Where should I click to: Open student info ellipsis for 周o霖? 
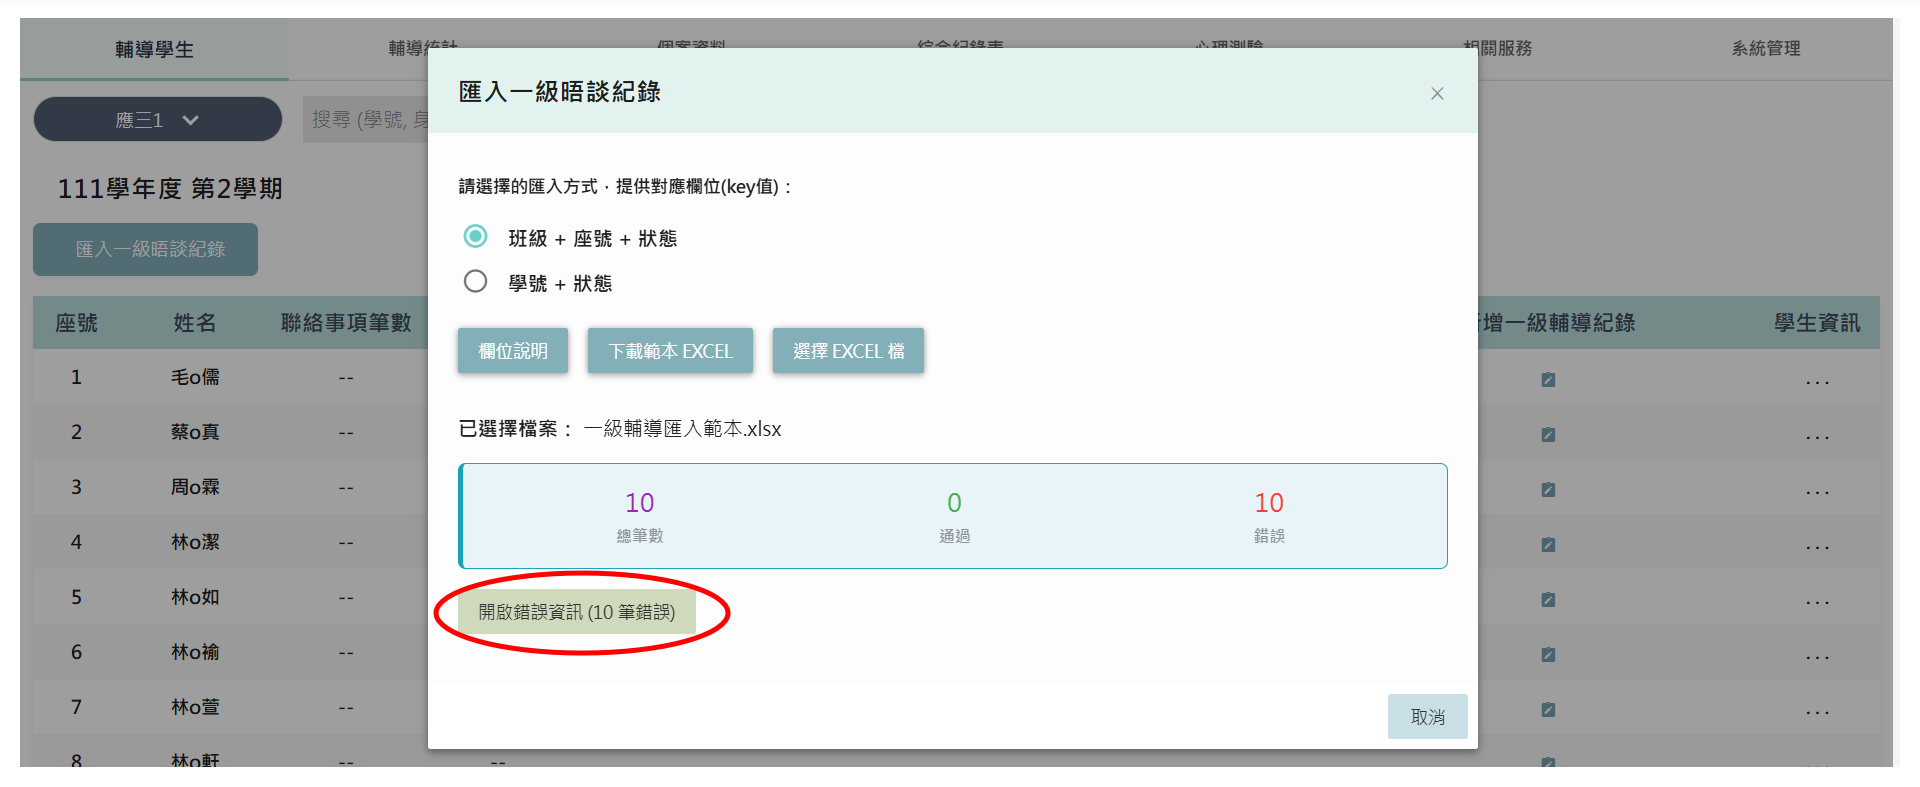pyautogui.click(x=1817, y=492)
